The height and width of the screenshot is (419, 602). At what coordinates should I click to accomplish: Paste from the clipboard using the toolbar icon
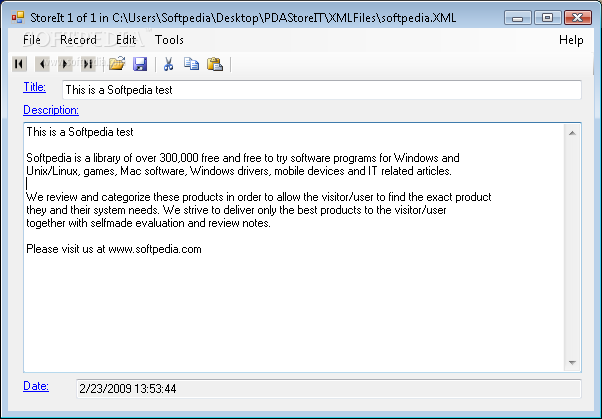coord(215,64)
